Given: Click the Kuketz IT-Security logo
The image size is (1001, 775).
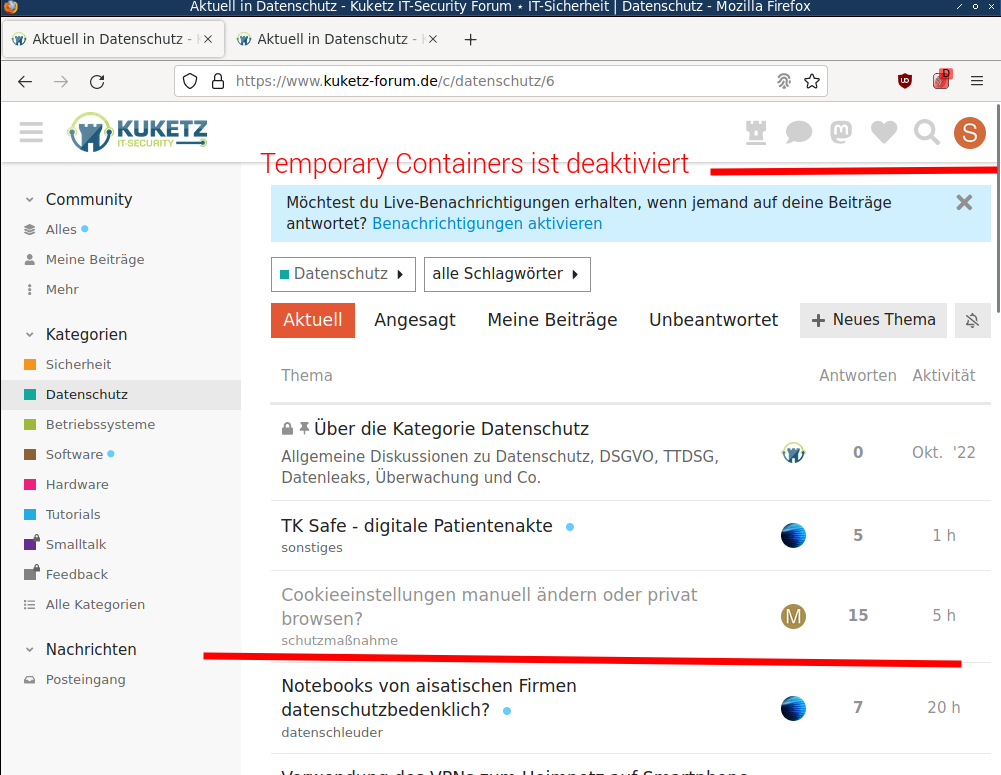Looking at the screenshot, I should [x=137, y=133].
